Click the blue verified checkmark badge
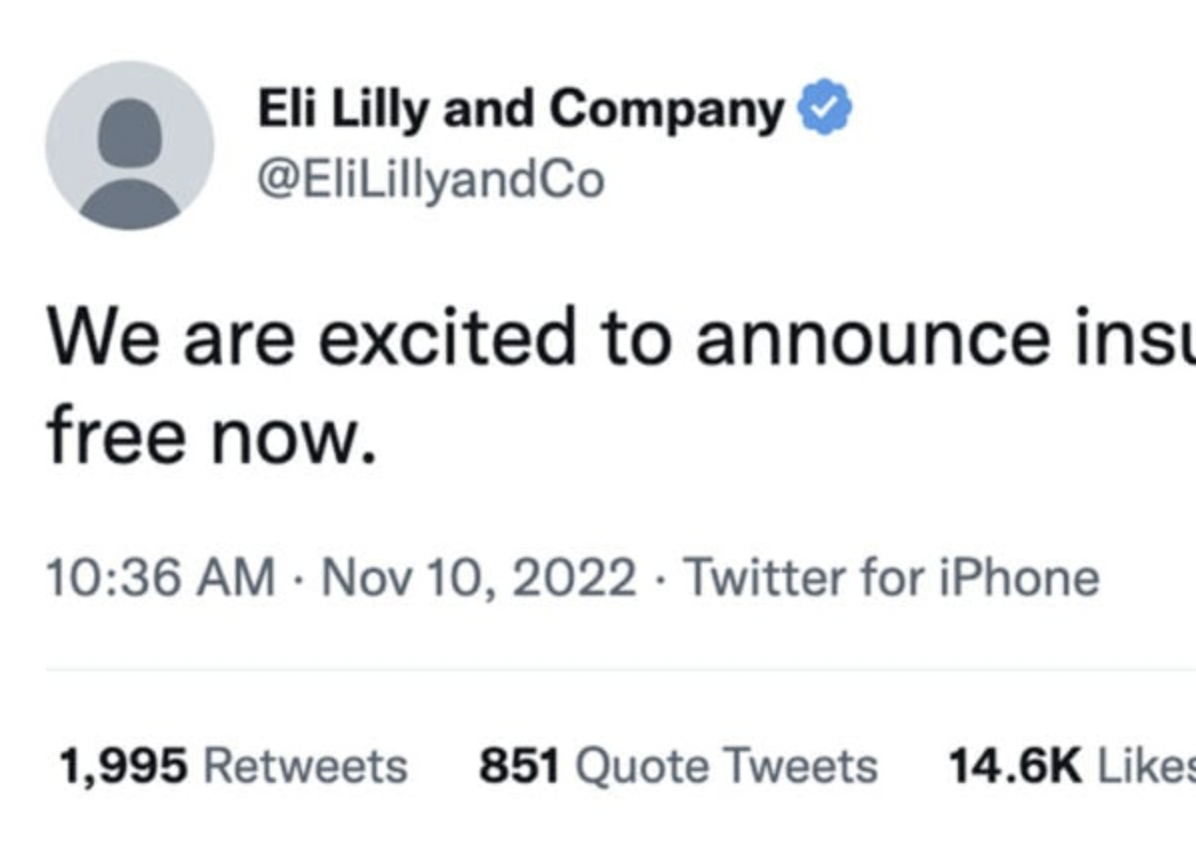1196x846 pixels. point(825,107)
